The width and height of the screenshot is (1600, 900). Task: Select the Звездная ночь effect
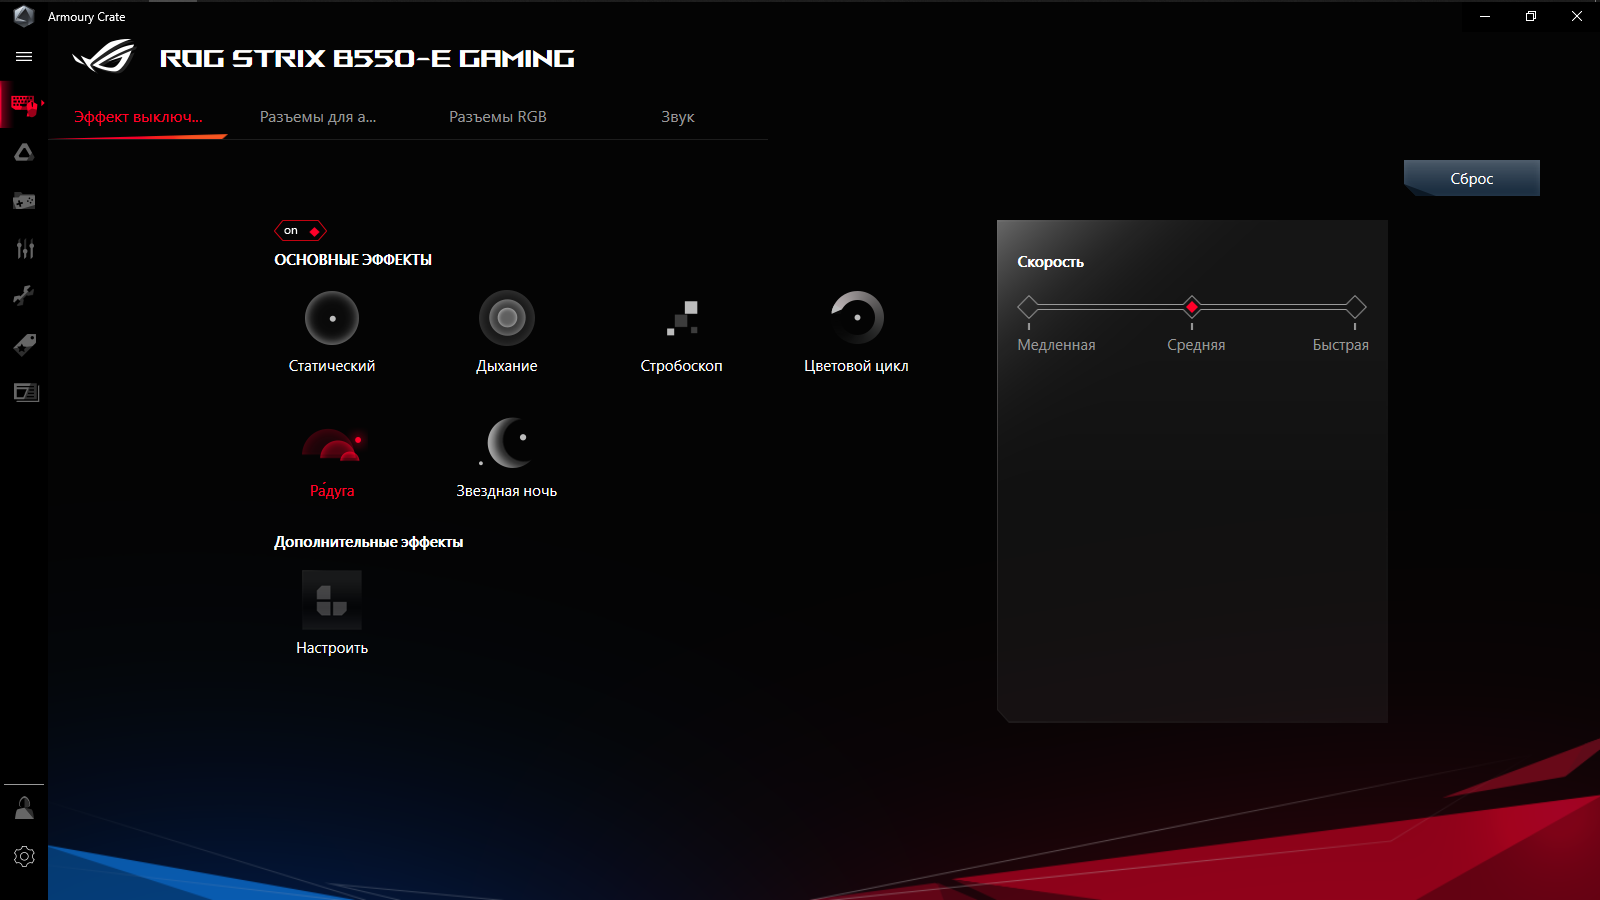pyautogui.click(x=507, y=458)
